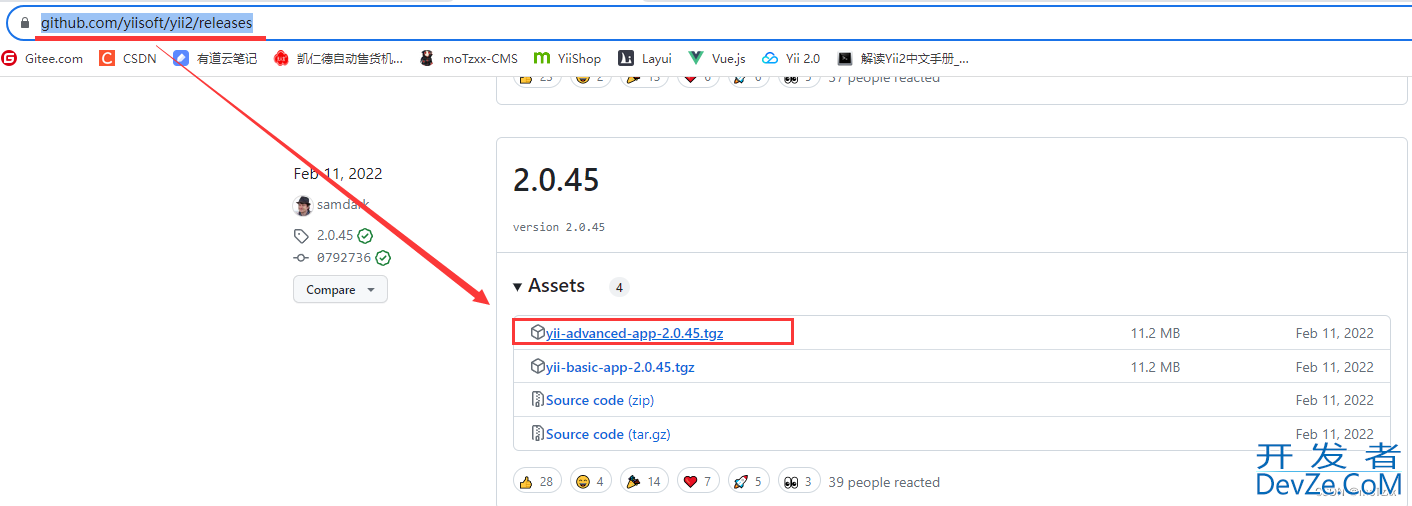Click the Gitee.com bookmark favicon

pyautogui.click(x=9, y=58)
